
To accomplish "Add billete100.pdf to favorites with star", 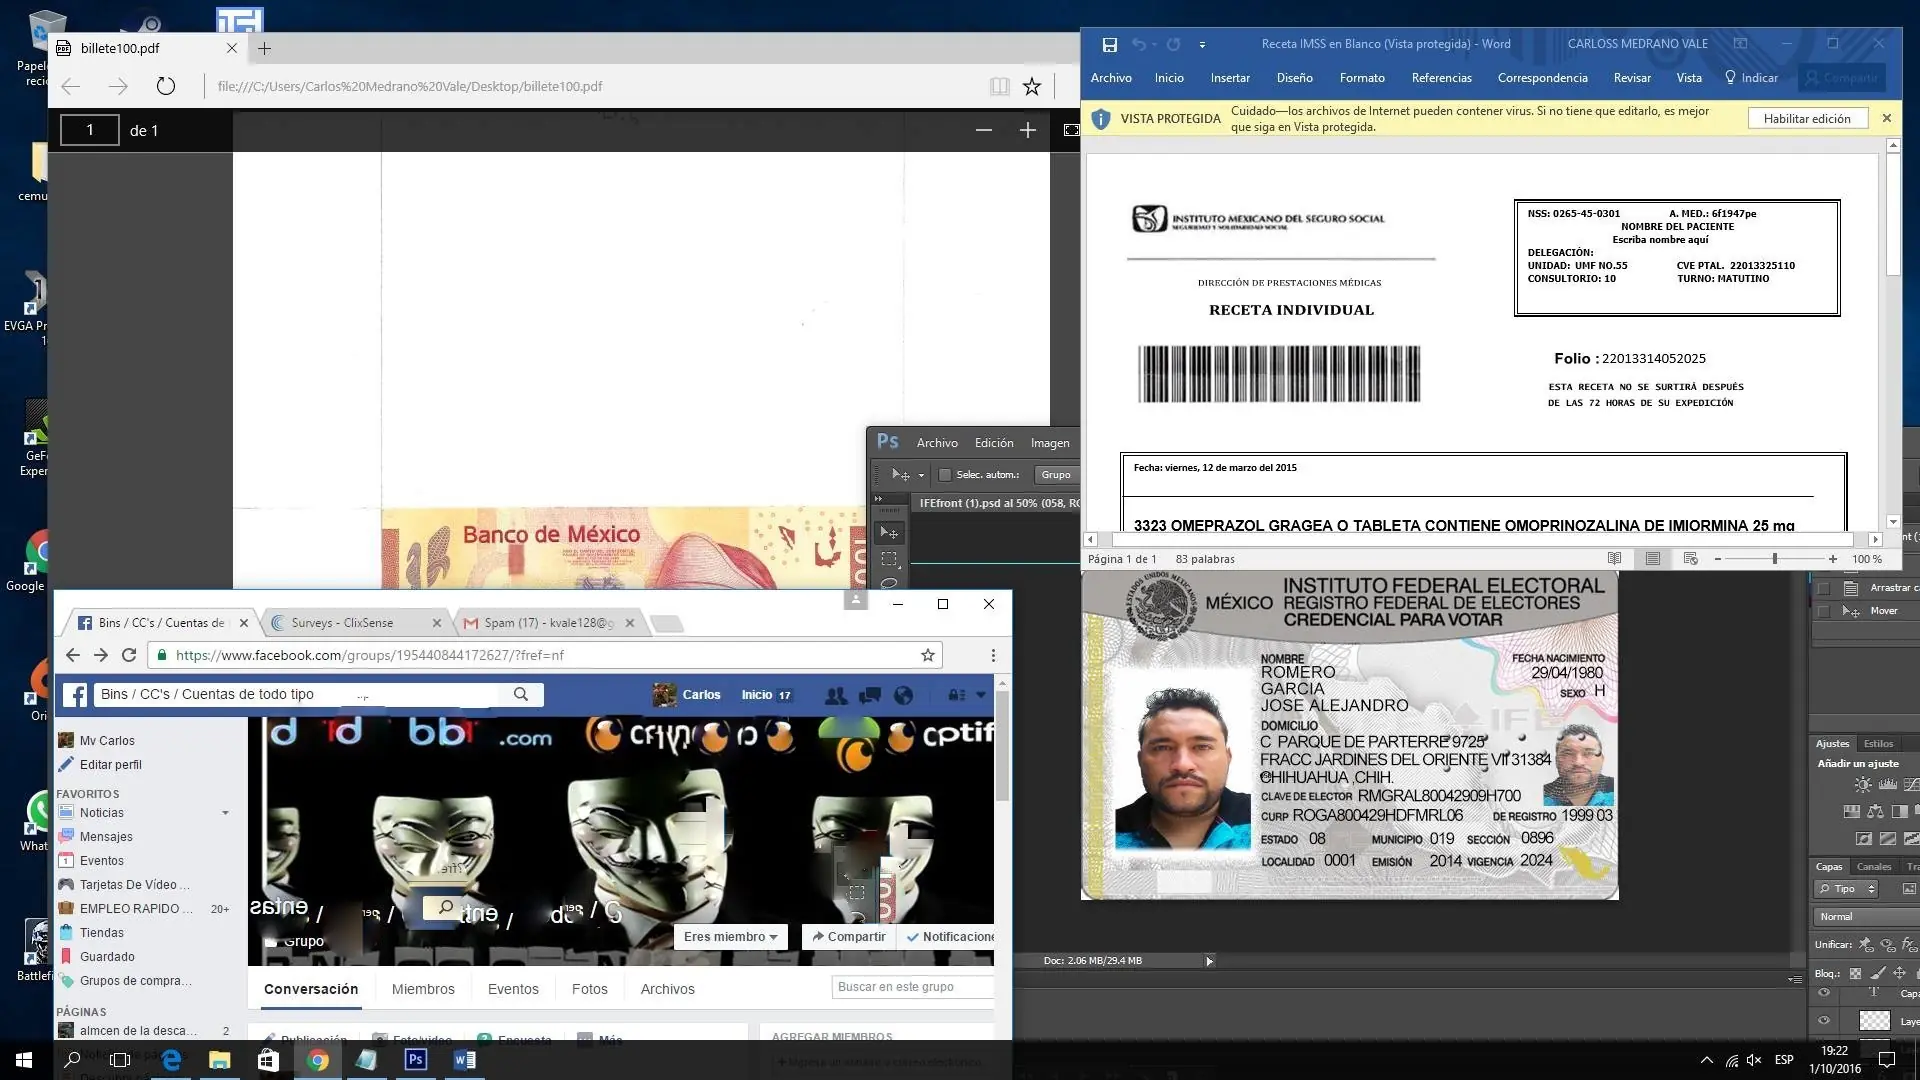I will click(x=1032, y=86).
